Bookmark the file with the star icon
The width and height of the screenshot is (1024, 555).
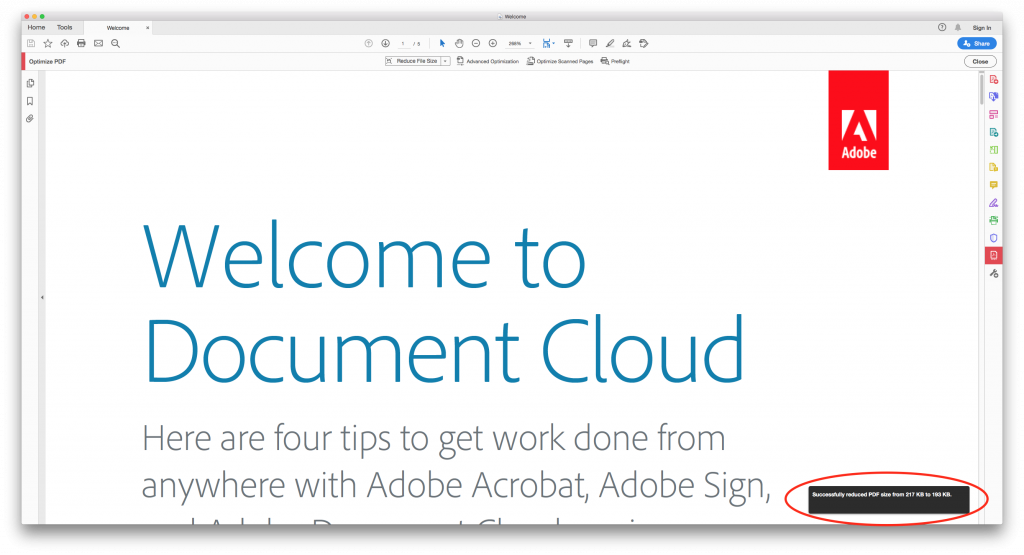point(48,43)
